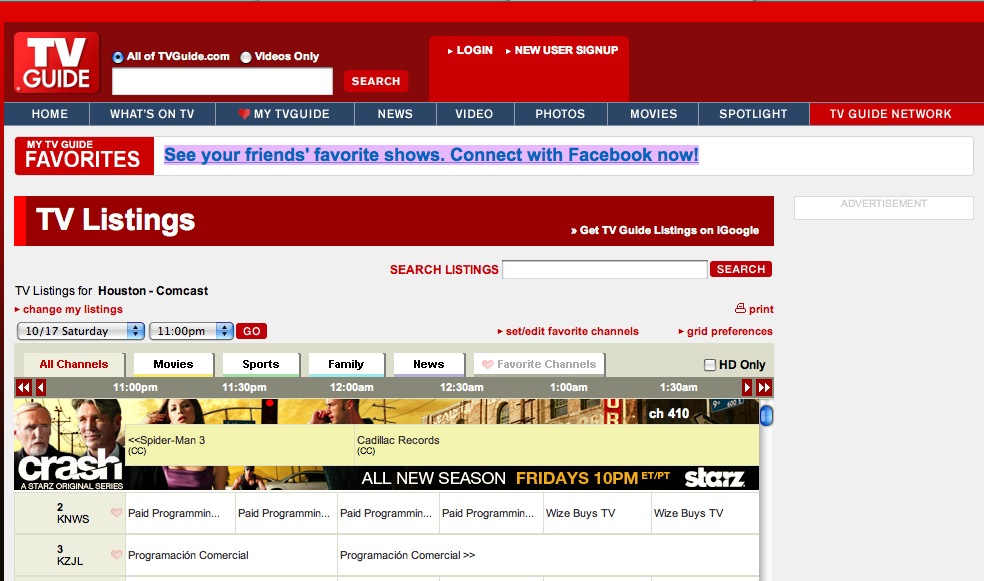The height and width of the screenshot is (581, 984).
Task: Switch to the Movies listings tab
Action: pos(174,364)
